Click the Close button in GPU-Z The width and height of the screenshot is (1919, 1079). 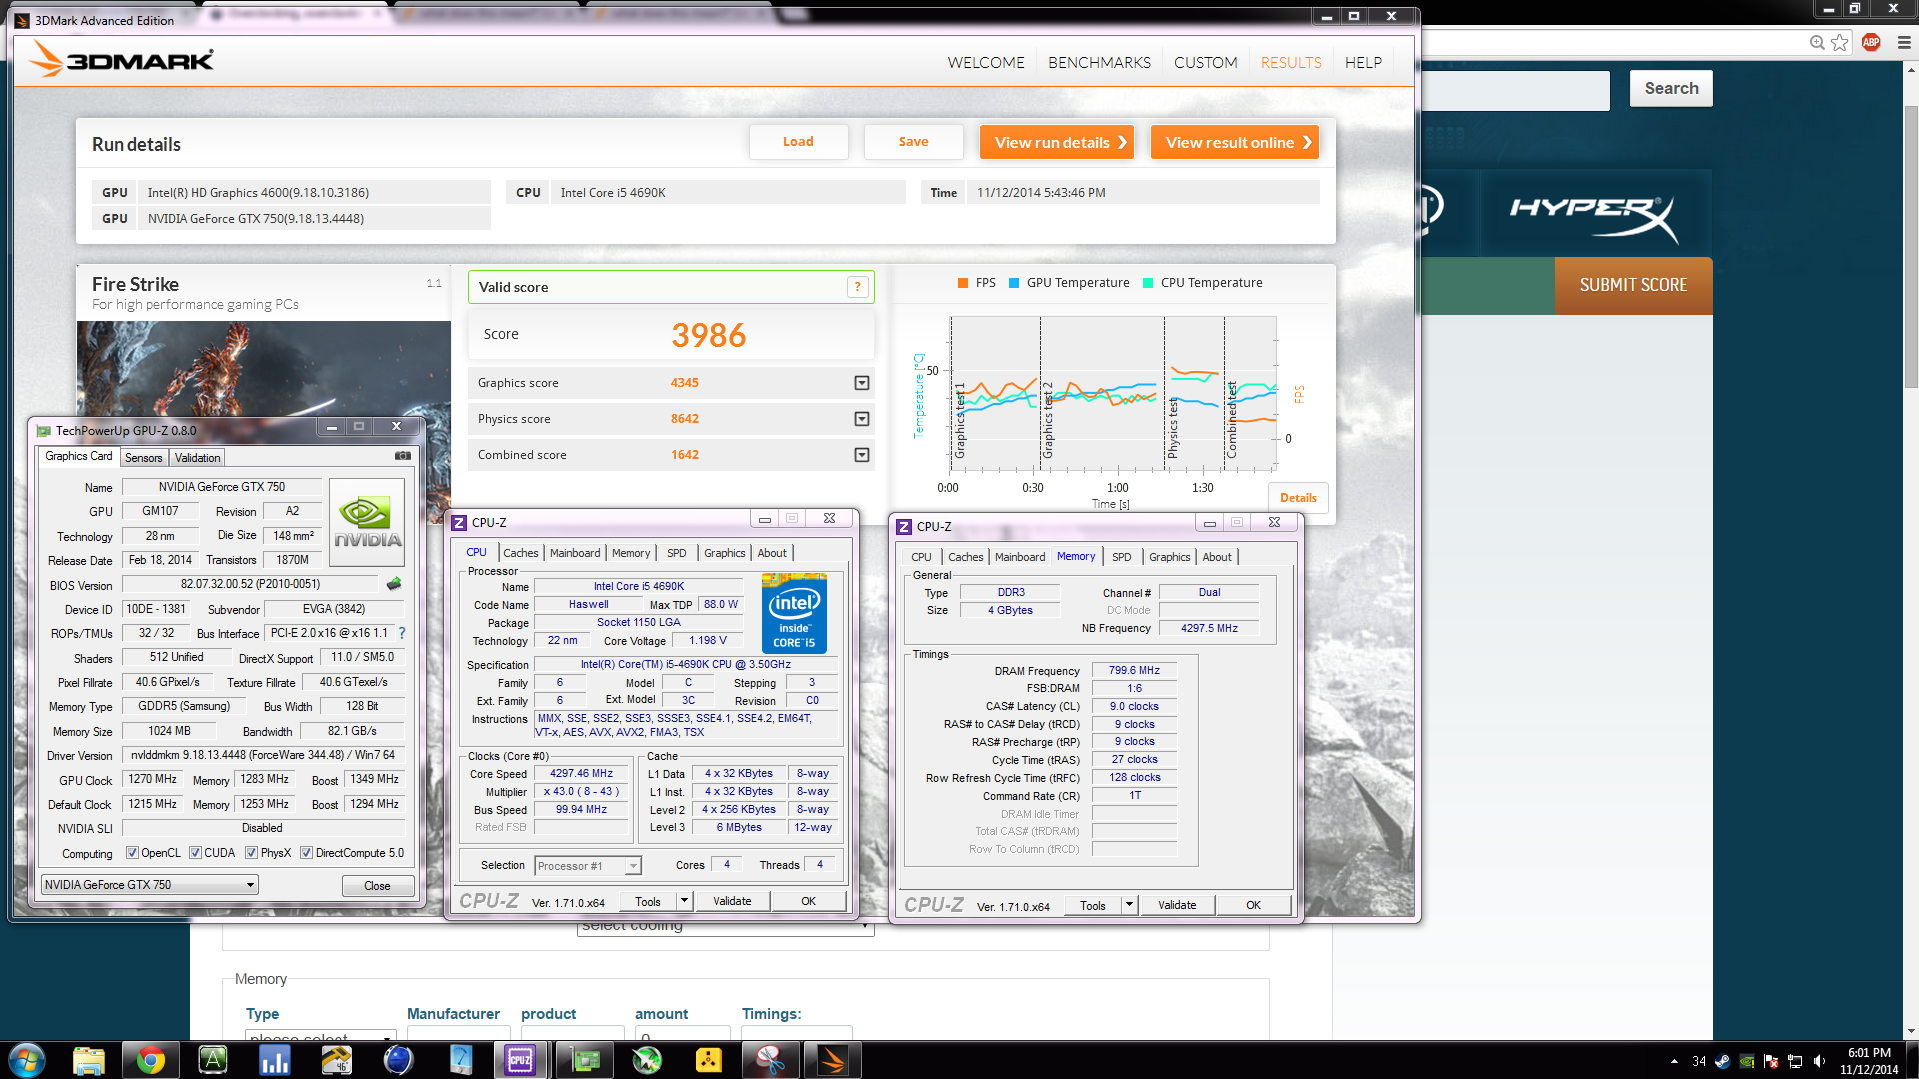click(x=377, y=885)
